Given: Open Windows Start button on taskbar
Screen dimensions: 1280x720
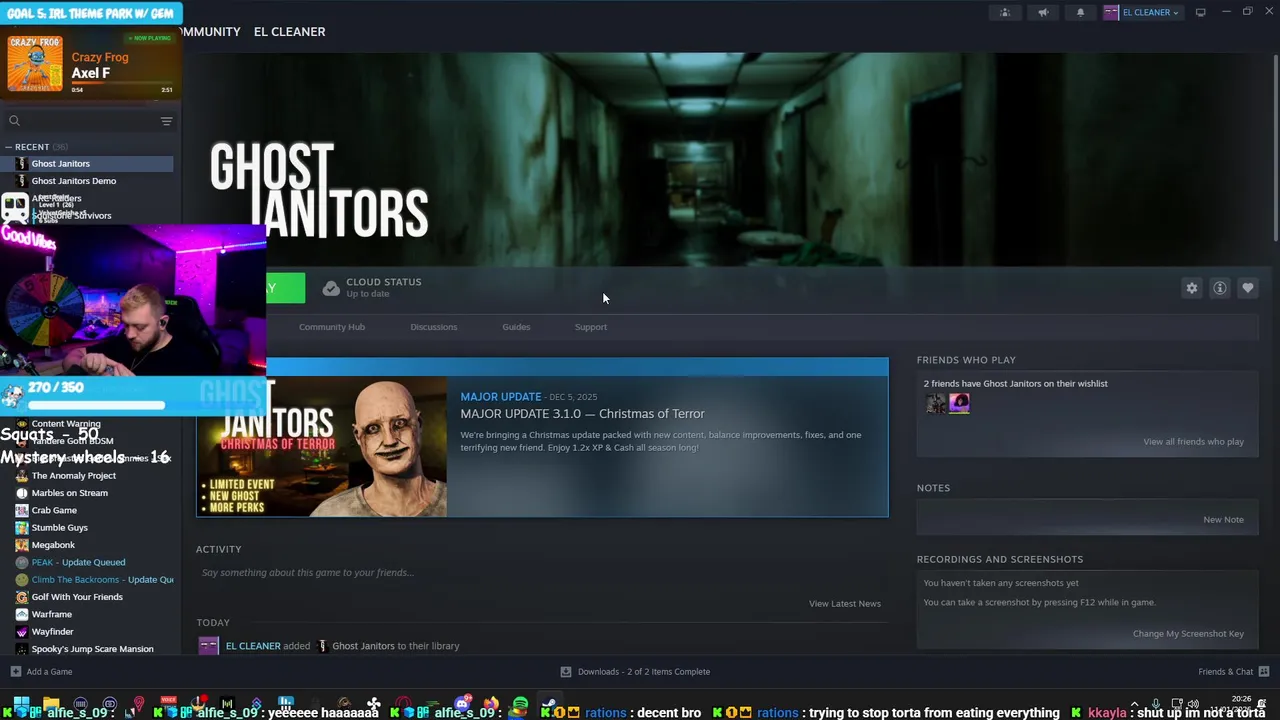Looking at the screenshot, I should 20,705.
